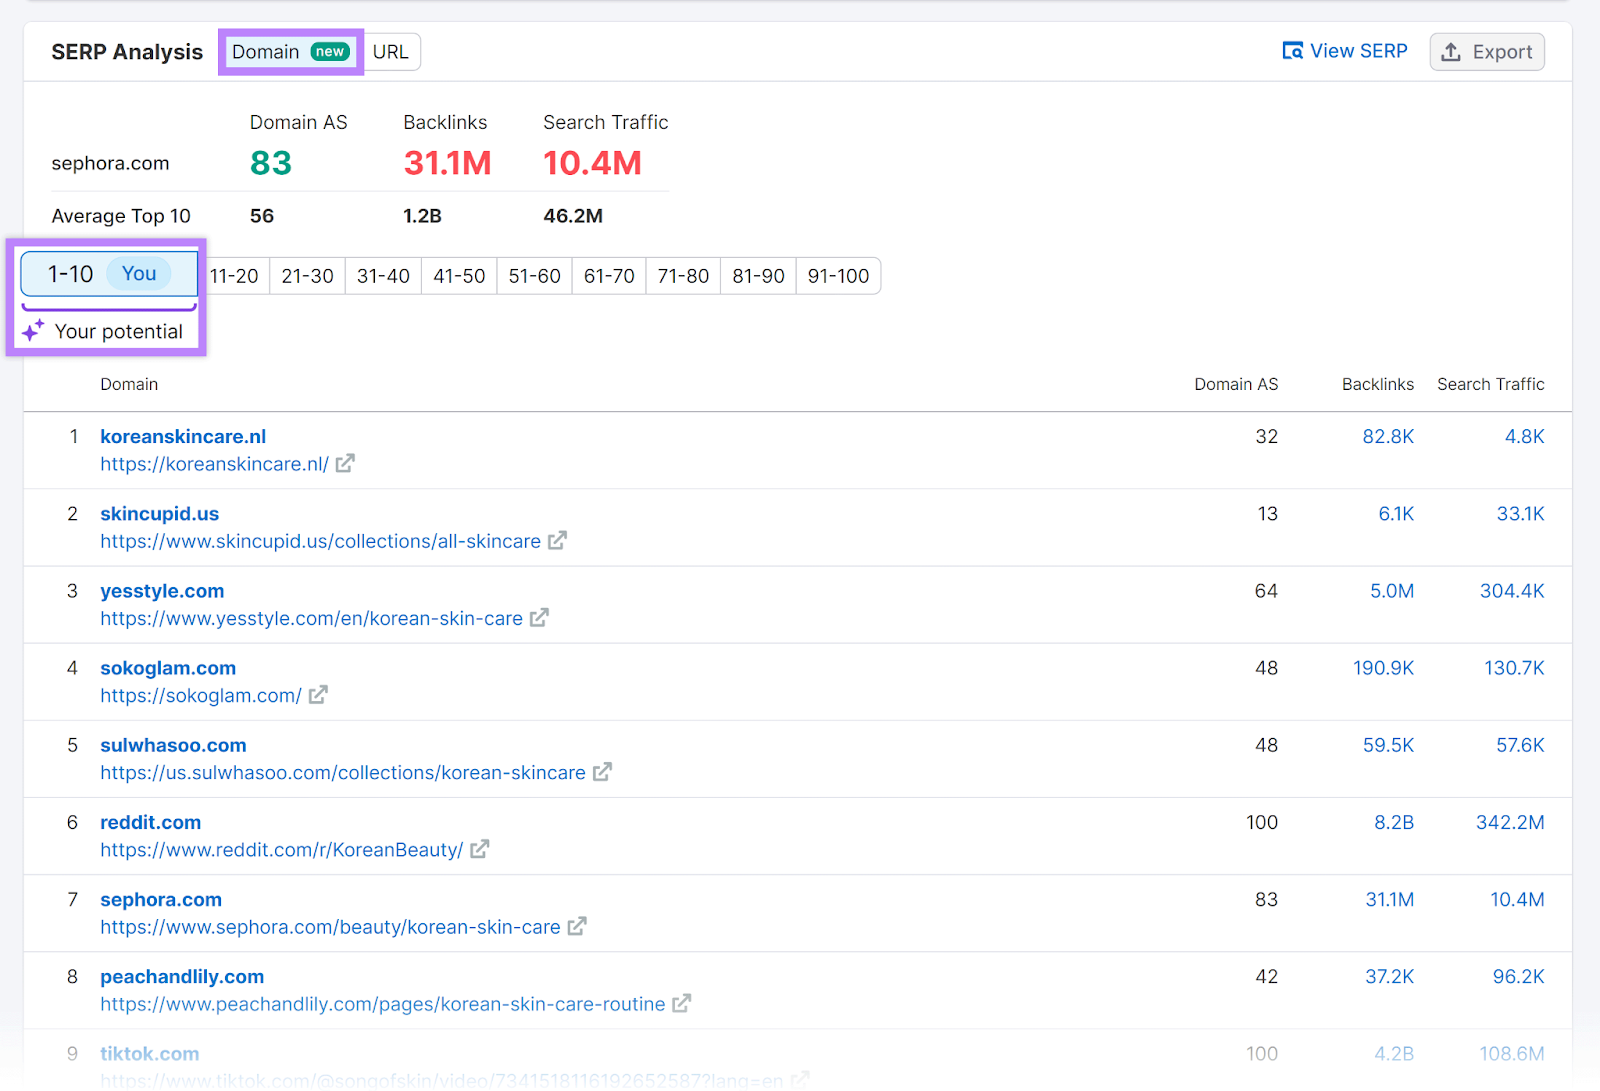Open skincupid.us all-skincare collections URL

tap(320, 541)
